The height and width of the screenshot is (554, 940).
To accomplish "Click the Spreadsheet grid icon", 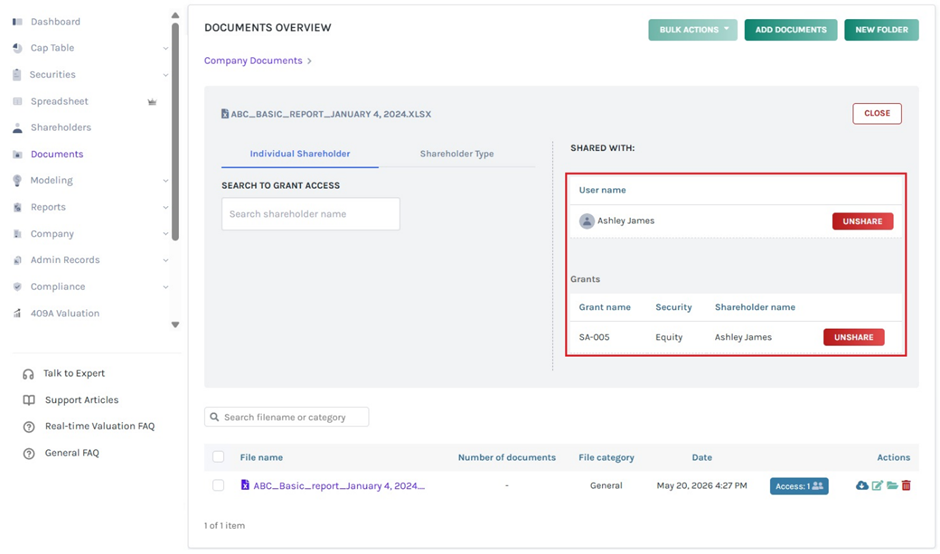I will tap(17, 101).
